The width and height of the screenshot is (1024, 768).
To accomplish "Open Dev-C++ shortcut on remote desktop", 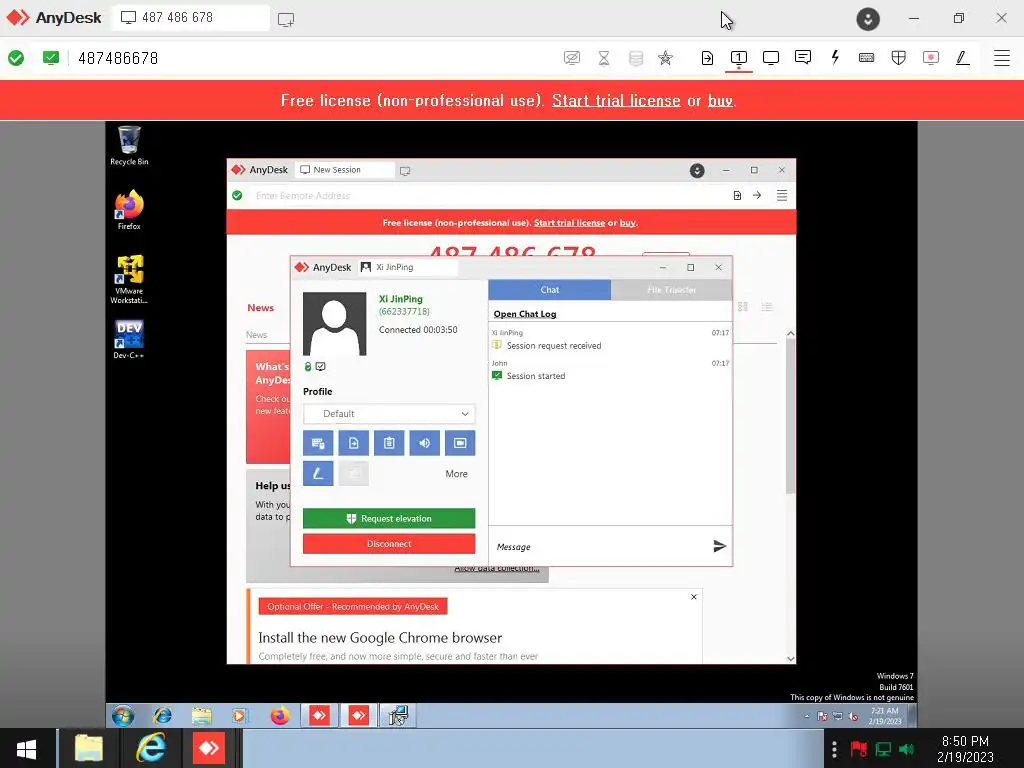I will (x=129, y=339).
